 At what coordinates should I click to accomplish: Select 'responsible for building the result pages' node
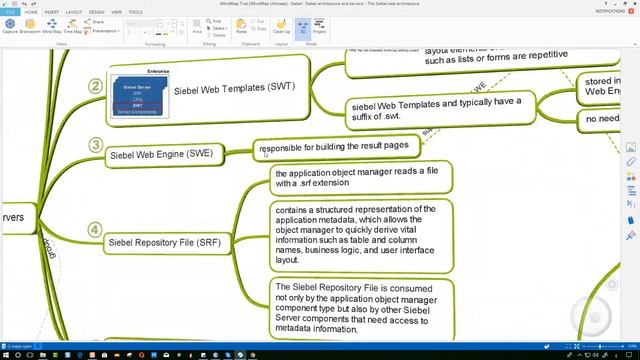[336, 147]
